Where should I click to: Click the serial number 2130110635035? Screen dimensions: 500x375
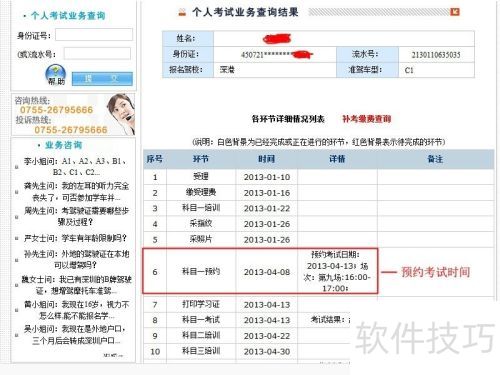(436, 55)
